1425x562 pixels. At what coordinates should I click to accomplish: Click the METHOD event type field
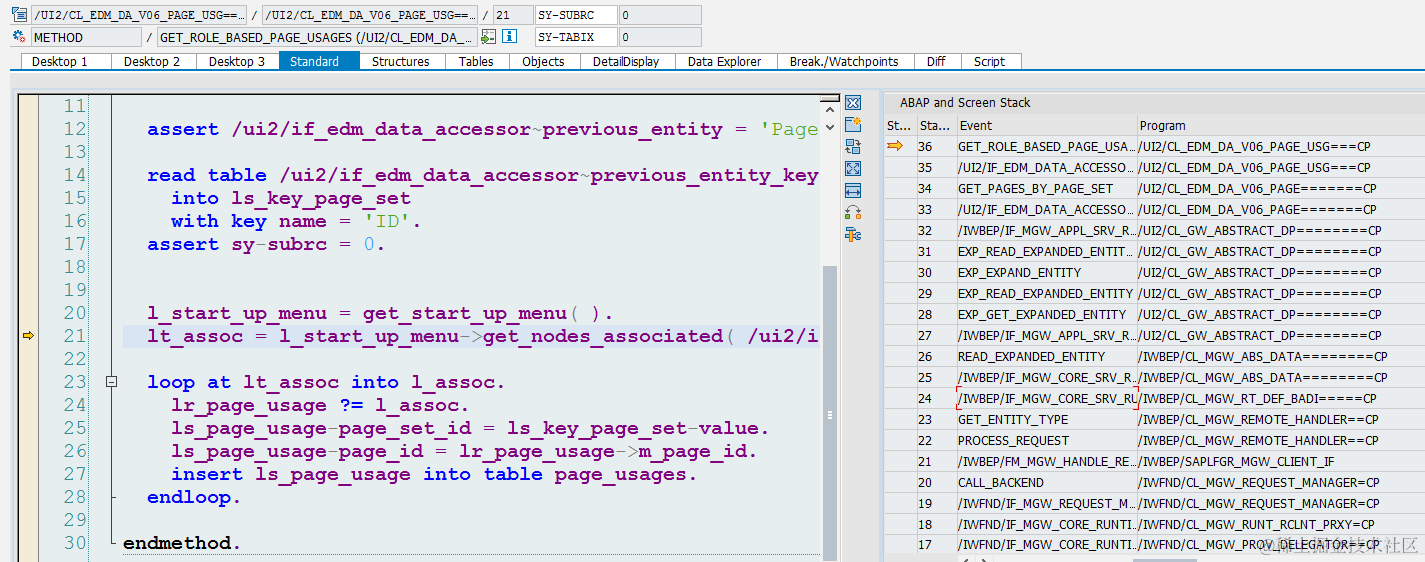(86, 37)
